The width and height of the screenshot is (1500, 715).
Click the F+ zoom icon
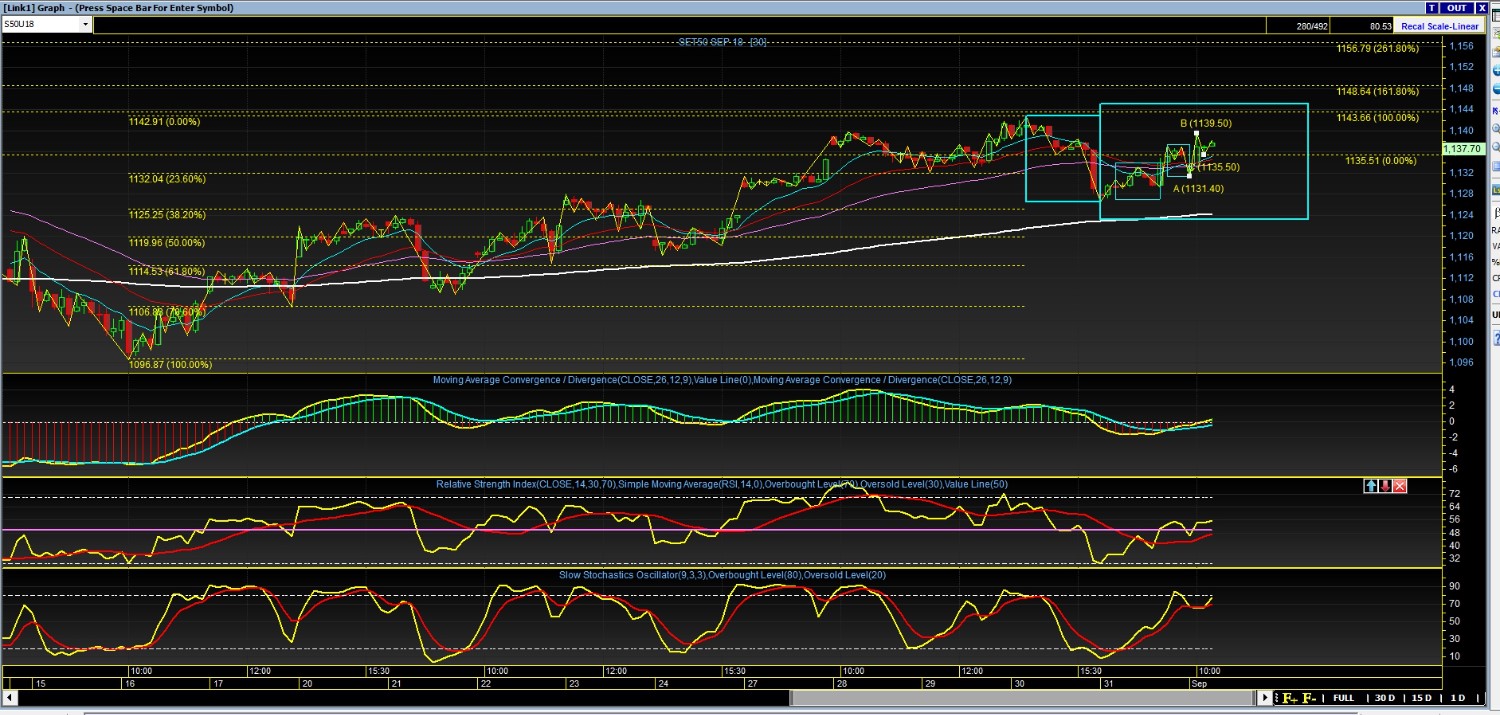(1290, 698)
